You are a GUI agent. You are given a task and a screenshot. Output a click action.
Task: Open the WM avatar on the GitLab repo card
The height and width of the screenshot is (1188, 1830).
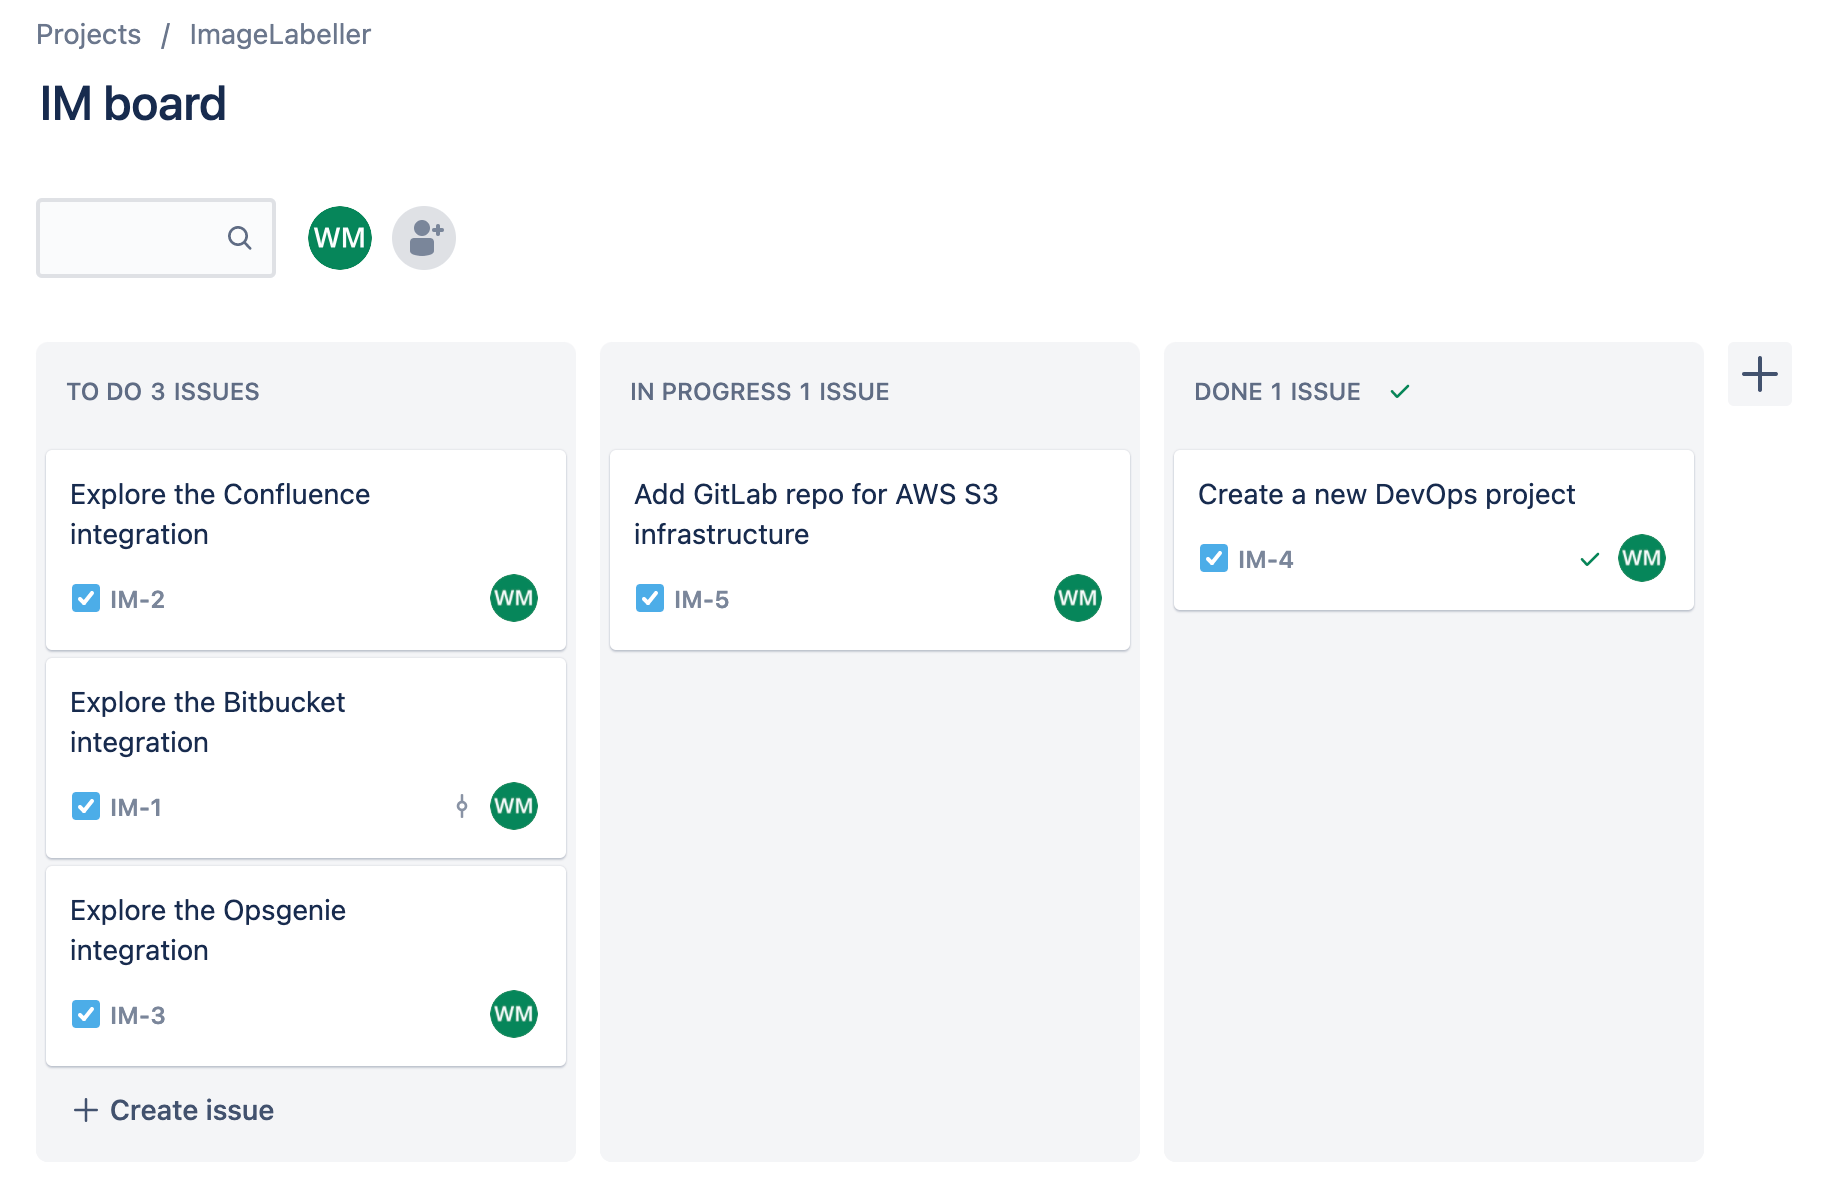pyautogui.click(x=1077, y=598)
